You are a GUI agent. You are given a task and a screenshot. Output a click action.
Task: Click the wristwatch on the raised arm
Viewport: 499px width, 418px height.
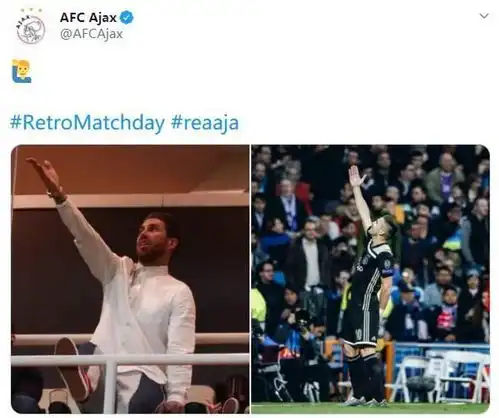click(x=57, y=195)
